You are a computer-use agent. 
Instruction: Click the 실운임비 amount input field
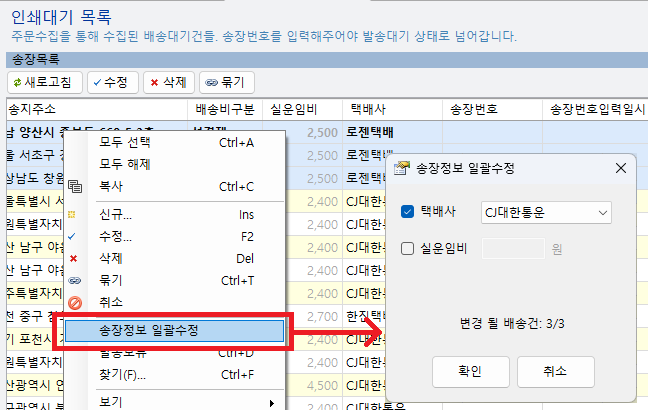513,248
